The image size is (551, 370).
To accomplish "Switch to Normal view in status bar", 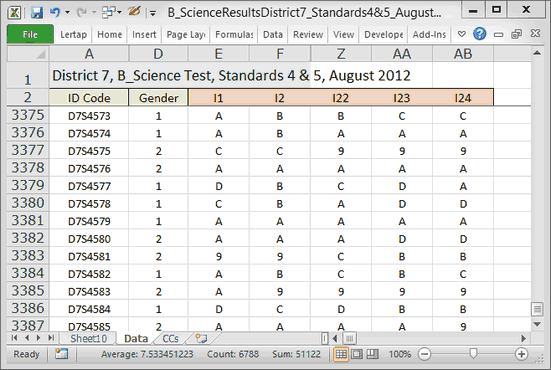I will click(341, 354).
